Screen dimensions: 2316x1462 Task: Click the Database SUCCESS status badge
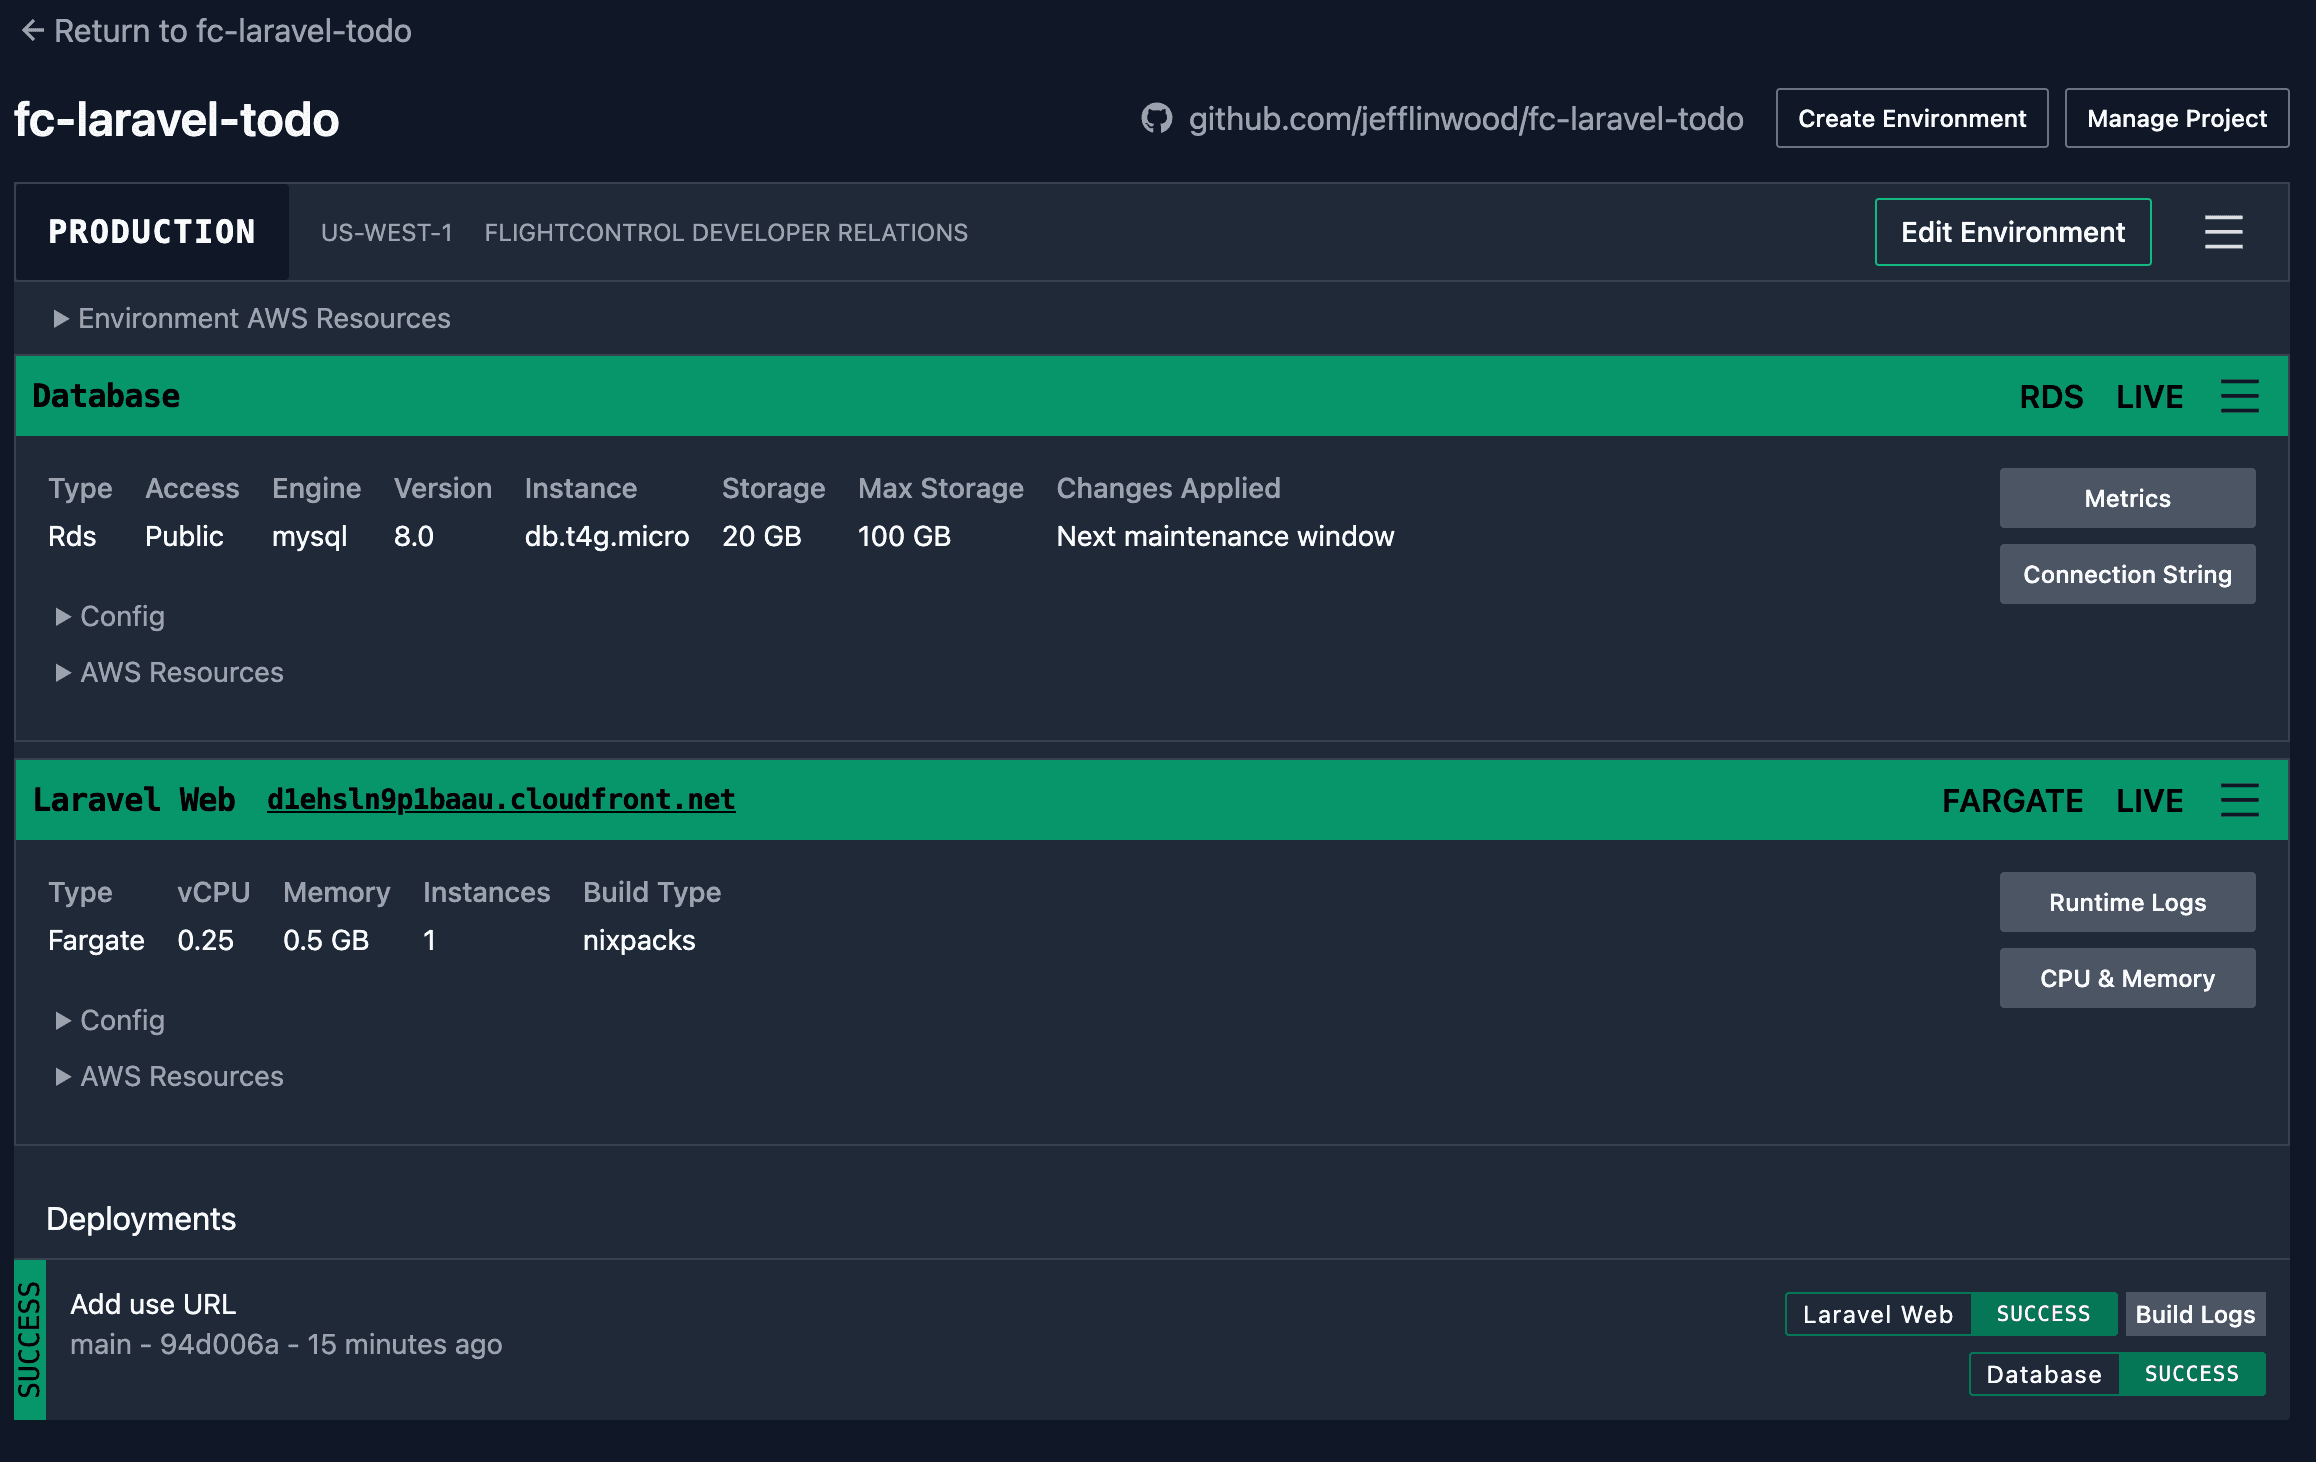2191,1374
